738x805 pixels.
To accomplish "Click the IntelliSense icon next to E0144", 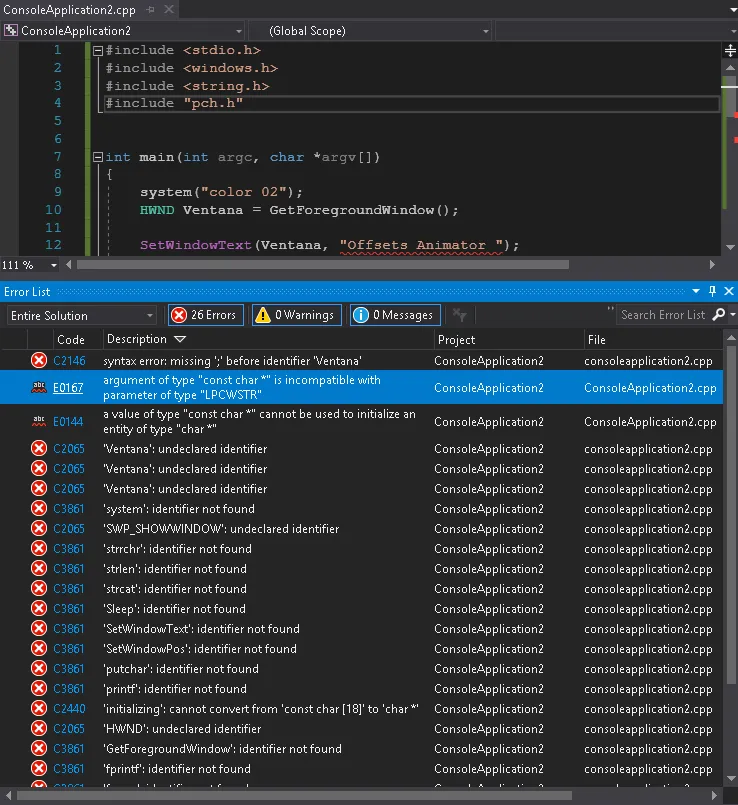I will (39, 422).
